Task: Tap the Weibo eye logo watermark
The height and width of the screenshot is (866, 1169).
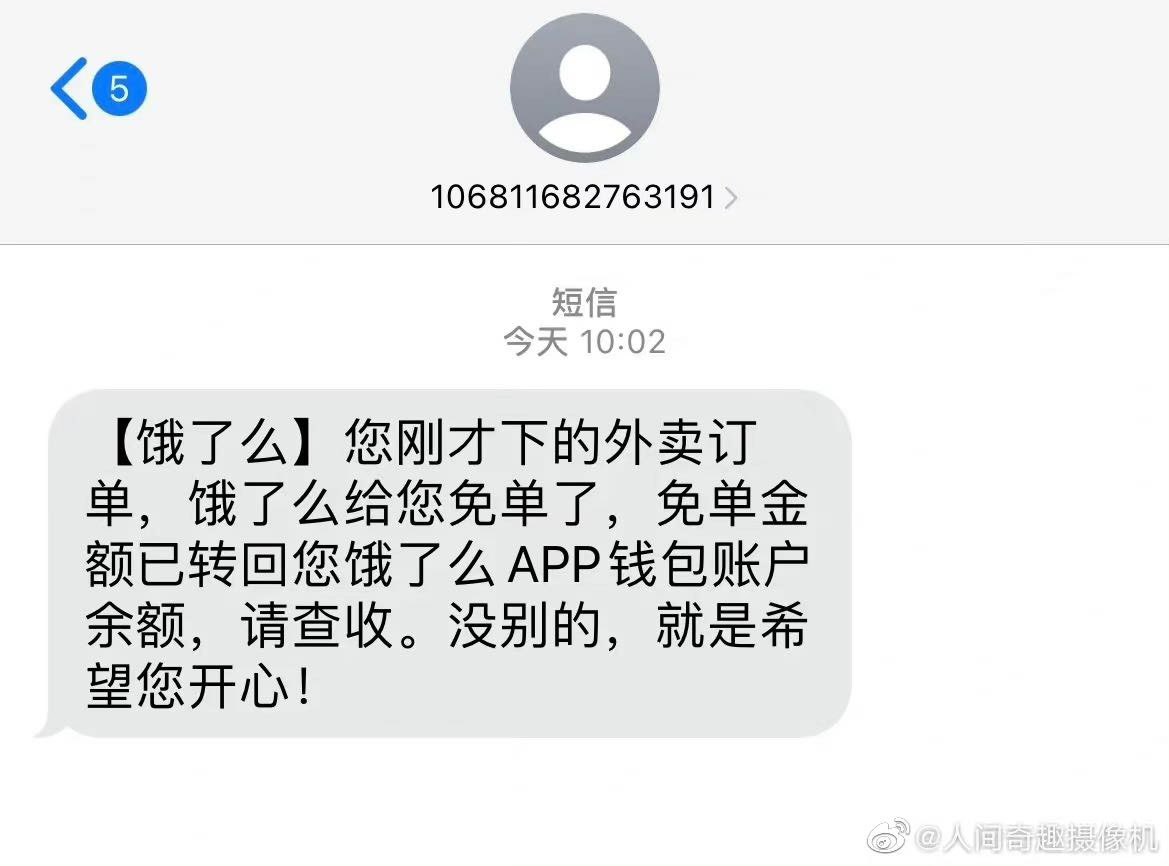Action: (x=887, y=835)
